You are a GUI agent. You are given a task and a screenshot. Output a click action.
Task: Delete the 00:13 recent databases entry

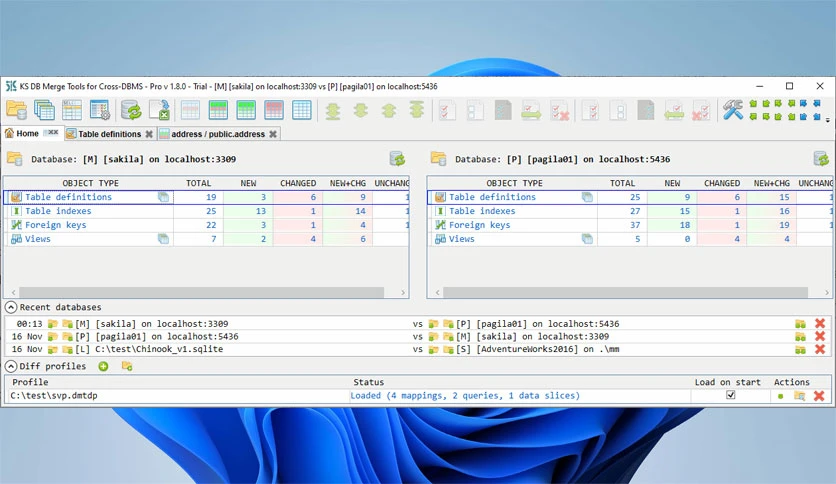(x=820, y=323)
